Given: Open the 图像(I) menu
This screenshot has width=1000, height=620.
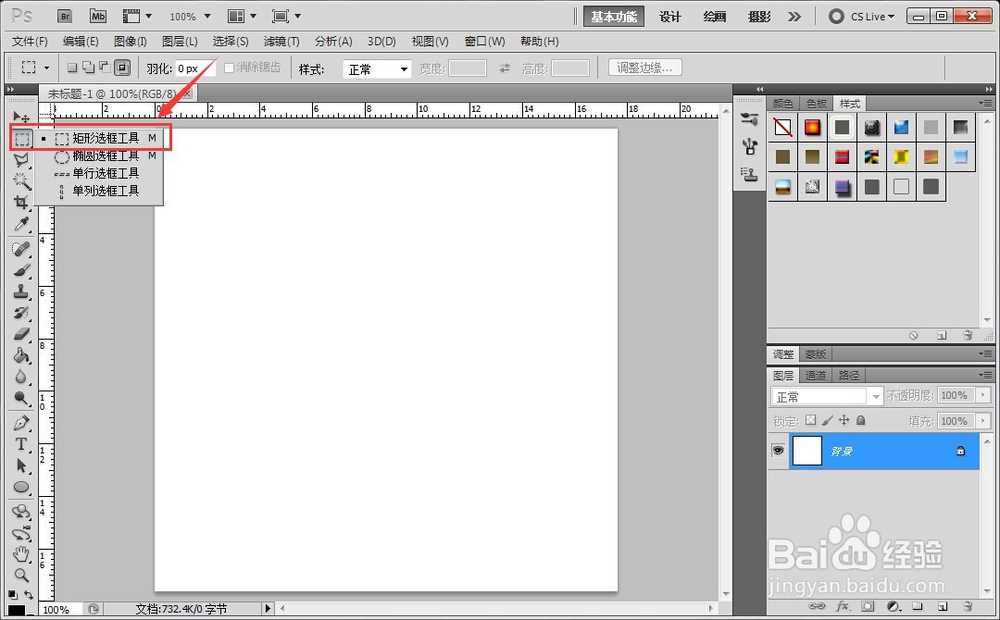Looking at the screenshot, I should [130, 41].
